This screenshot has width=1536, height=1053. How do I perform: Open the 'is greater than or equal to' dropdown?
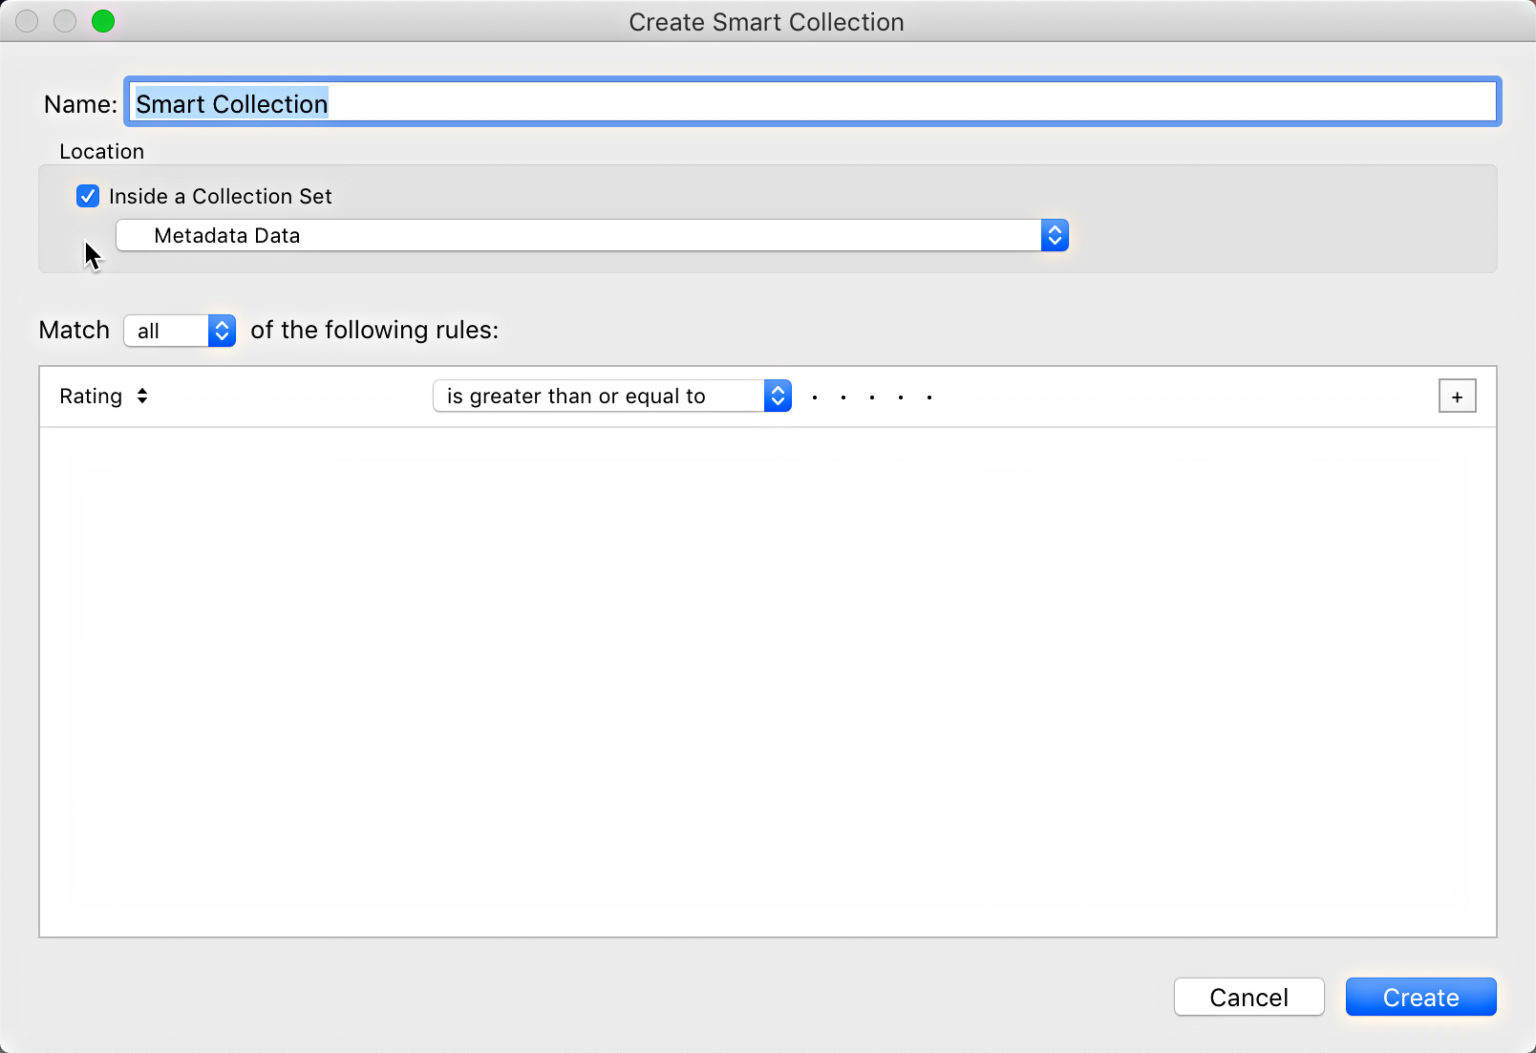(x=612, y=396)
